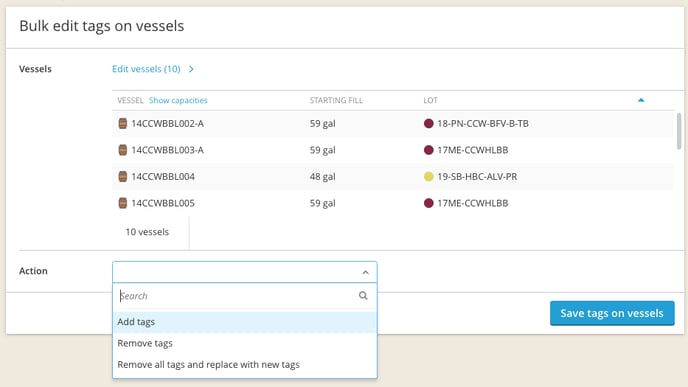Click barrel icon for vessel 14CCWBBL005
This screenshot has height=387, width=688.
pyautogui.click(x=123, y=203)
